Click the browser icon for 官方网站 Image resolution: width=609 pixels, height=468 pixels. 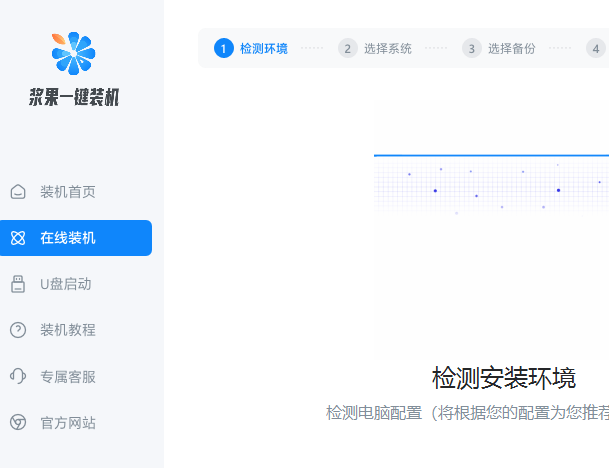coord(17,422)
